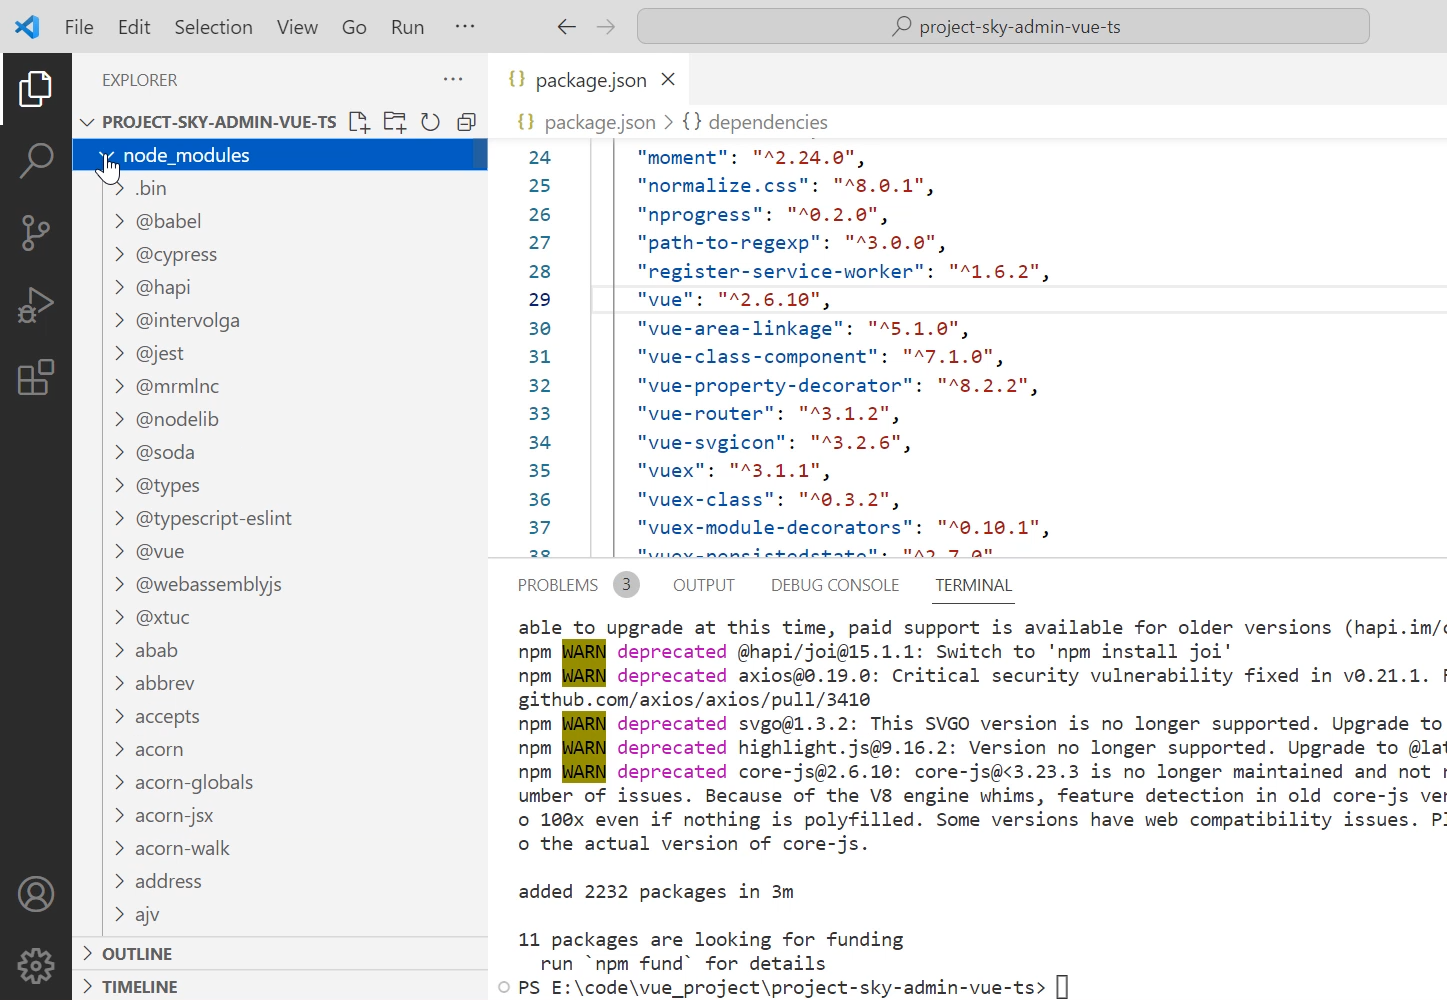This screenshot has height=1000, width=1447.
Task: Open the Run and Debug view
Action: pyautogui.click(x=36, y=306)
